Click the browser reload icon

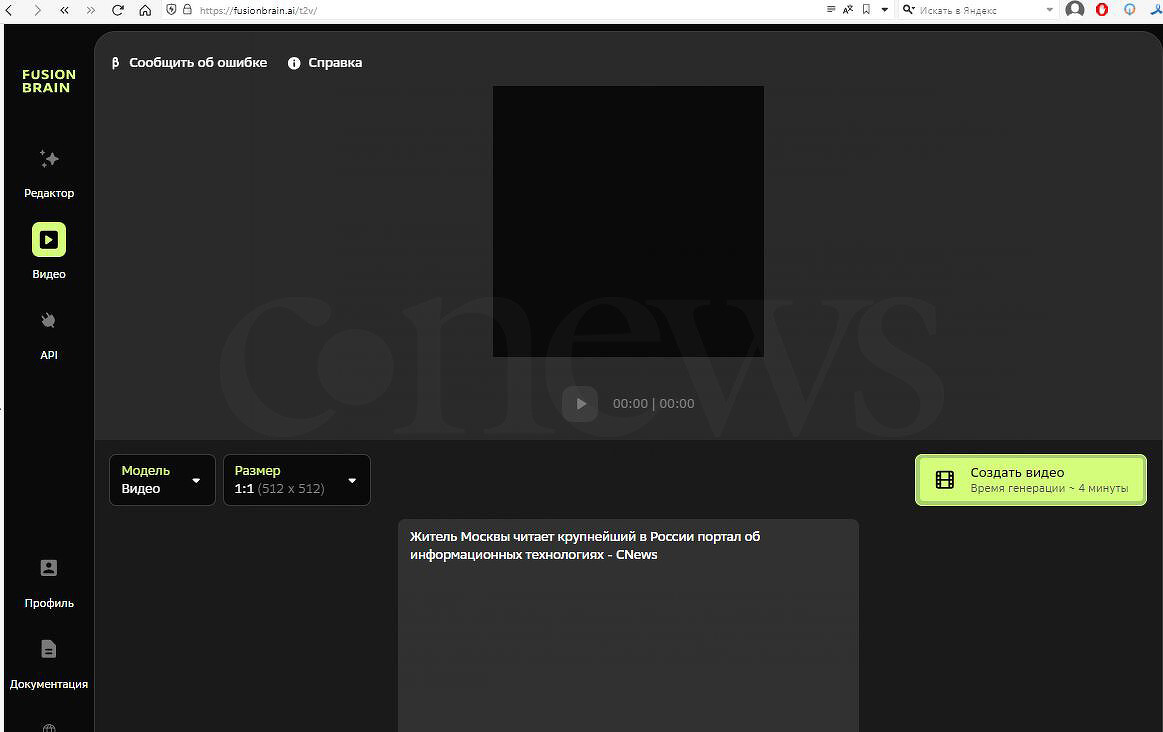pos(118,10)
